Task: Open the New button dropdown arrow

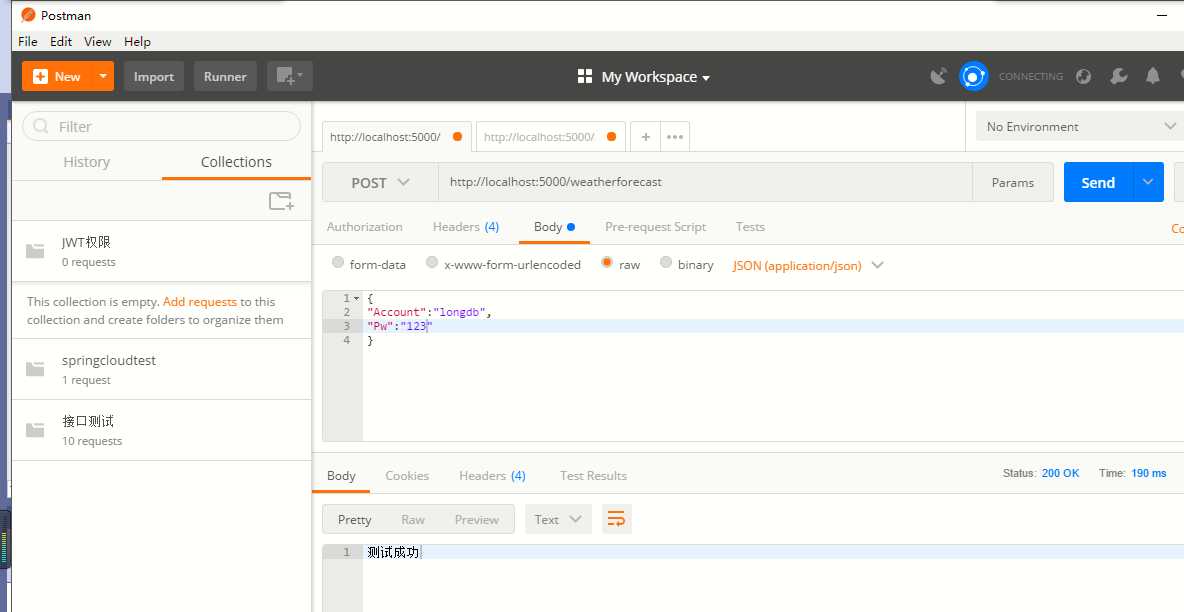Action: pyautogui.click(x=103, y=76)
